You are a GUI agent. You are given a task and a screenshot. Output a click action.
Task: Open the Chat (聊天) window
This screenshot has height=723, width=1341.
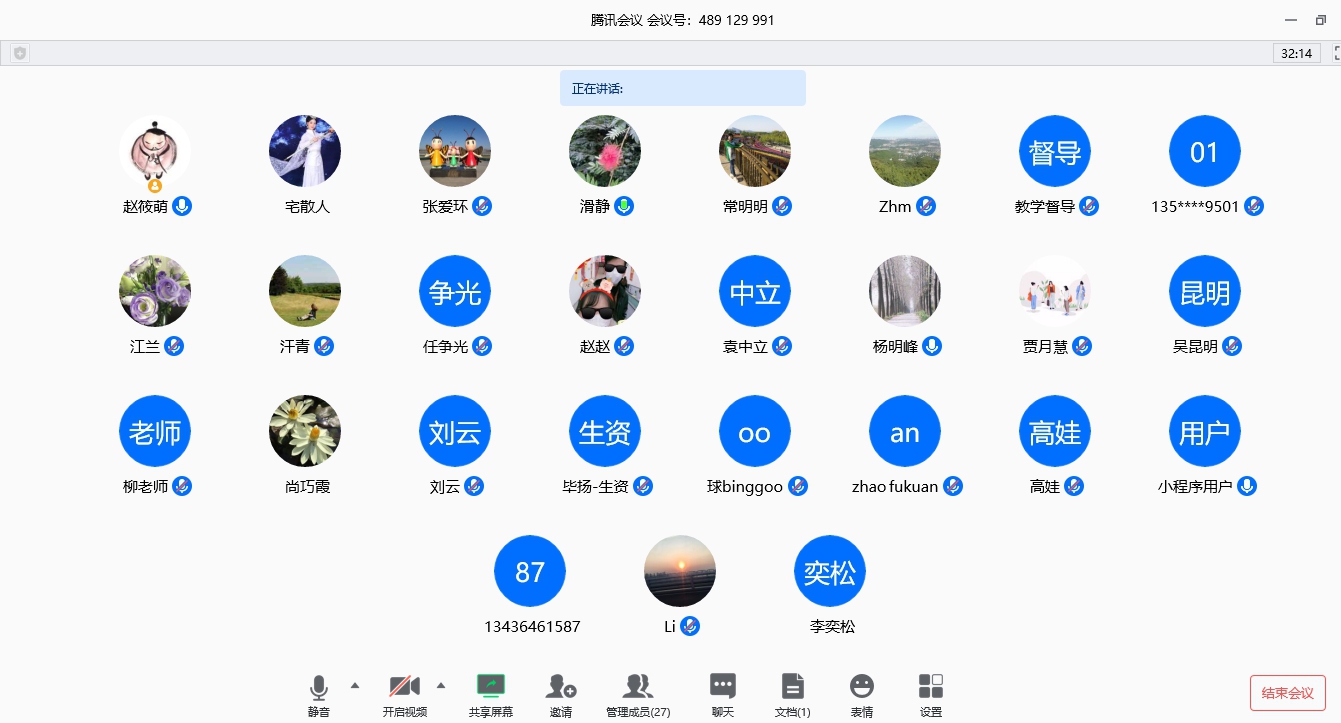722,687
